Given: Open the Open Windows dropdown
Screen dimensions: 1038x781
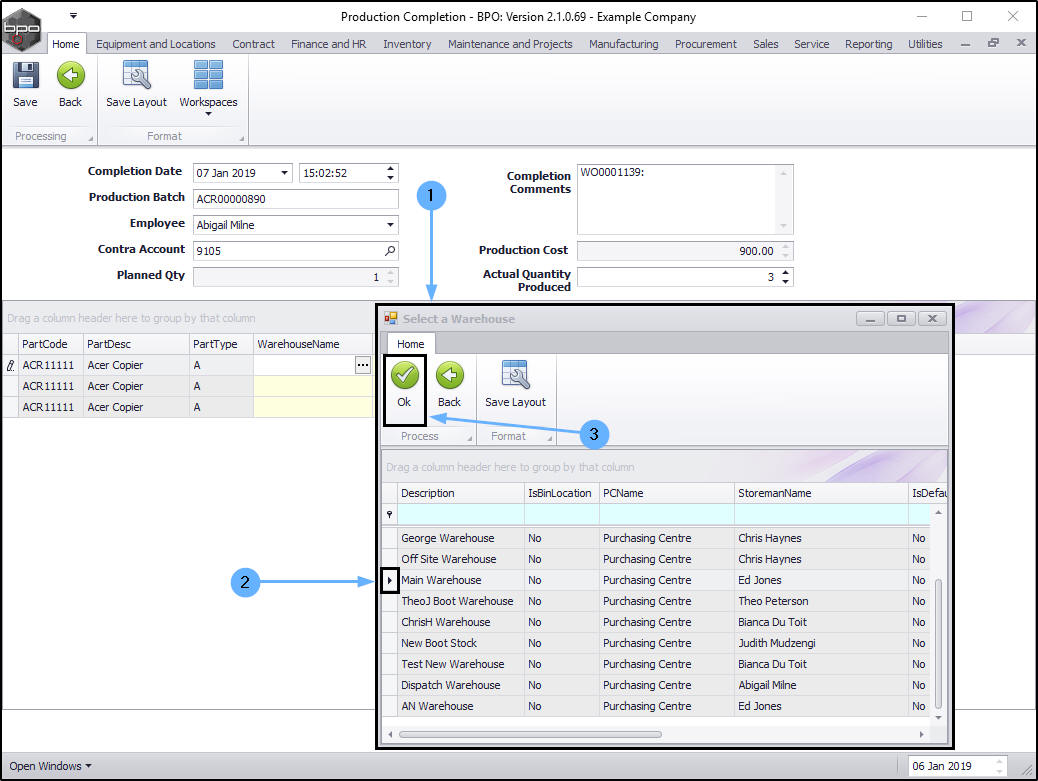Looking at the screenshot, I should [50, 766].
